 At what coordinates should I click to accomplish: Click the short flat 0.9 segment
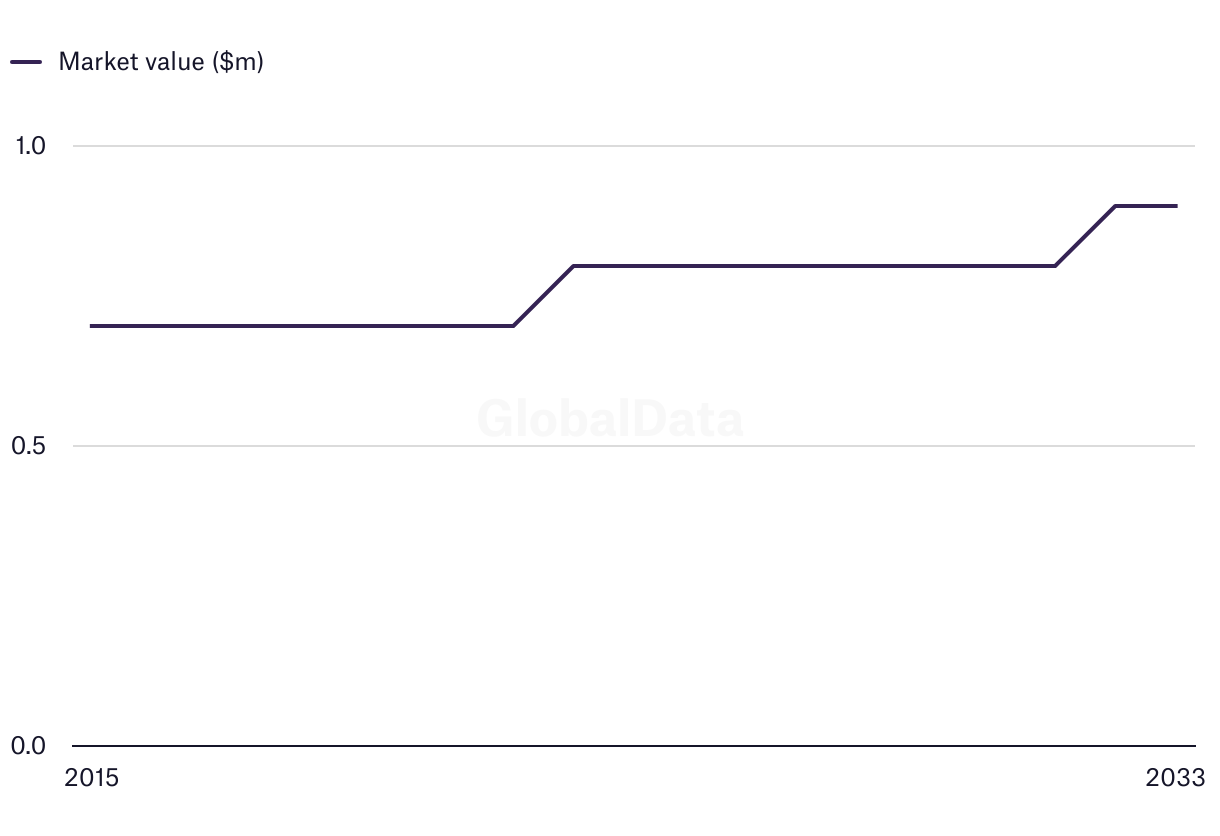tap(1146, 206)
